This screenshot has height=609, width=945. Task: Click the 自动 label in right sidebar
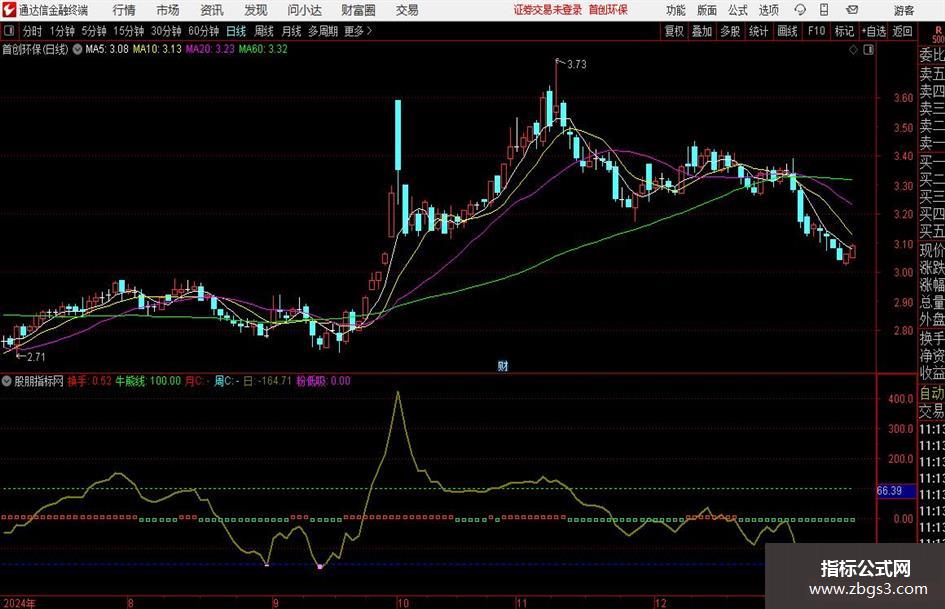pos(932,394)
